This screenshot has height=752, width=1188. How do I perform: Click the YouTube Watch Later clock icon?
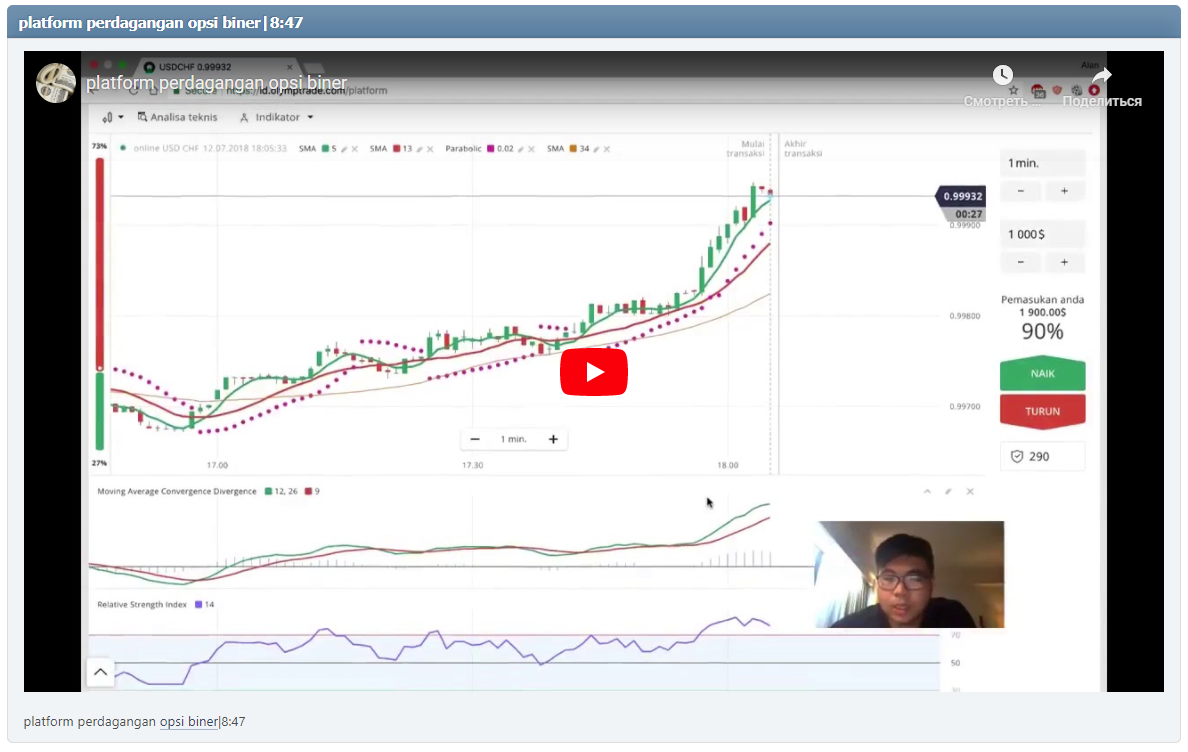(1002, 75)
